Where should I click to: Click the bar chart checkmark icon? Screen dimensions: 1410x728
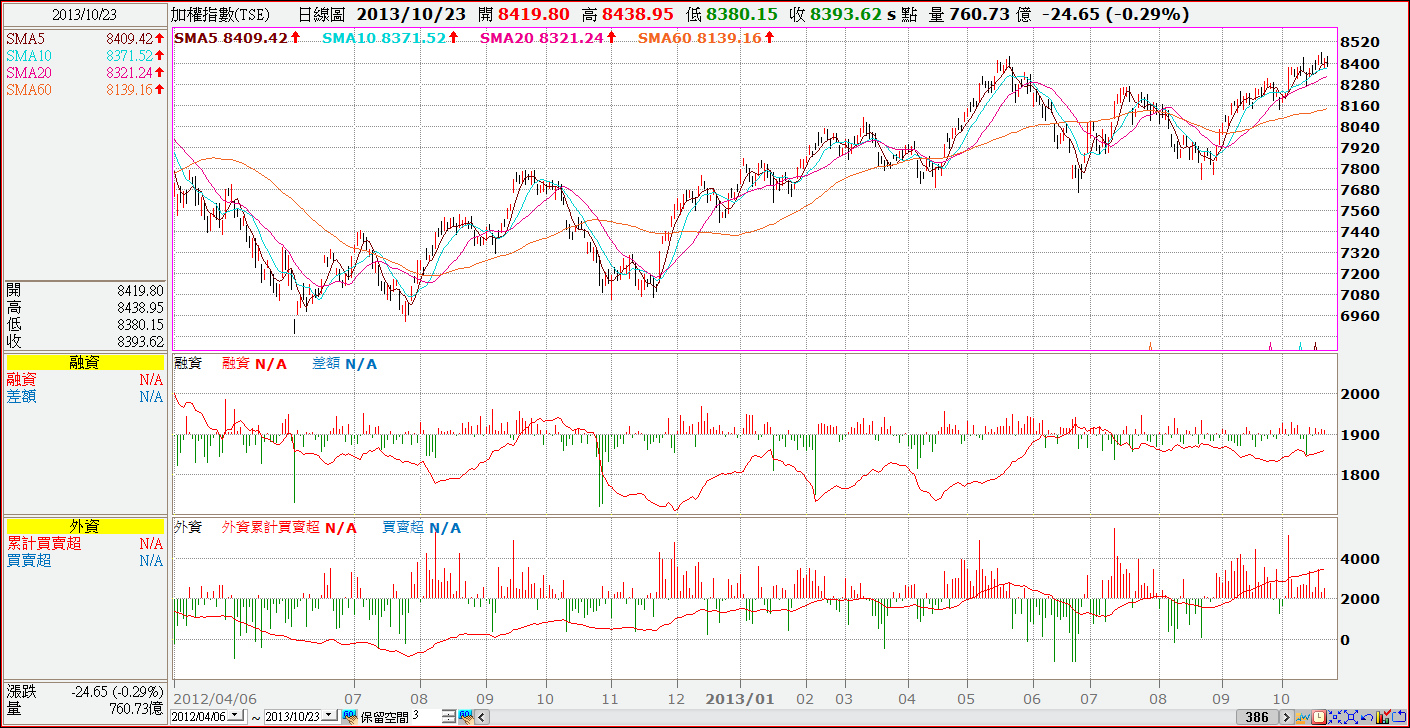point(1384,717)
